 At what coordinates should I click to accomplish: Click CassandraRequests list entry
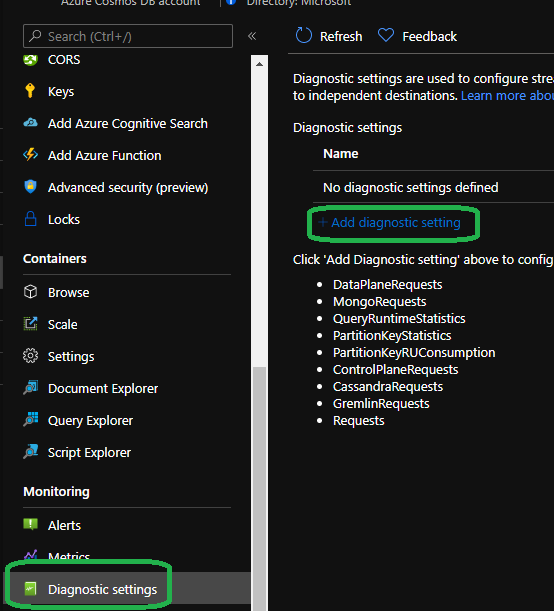(388, 387)
